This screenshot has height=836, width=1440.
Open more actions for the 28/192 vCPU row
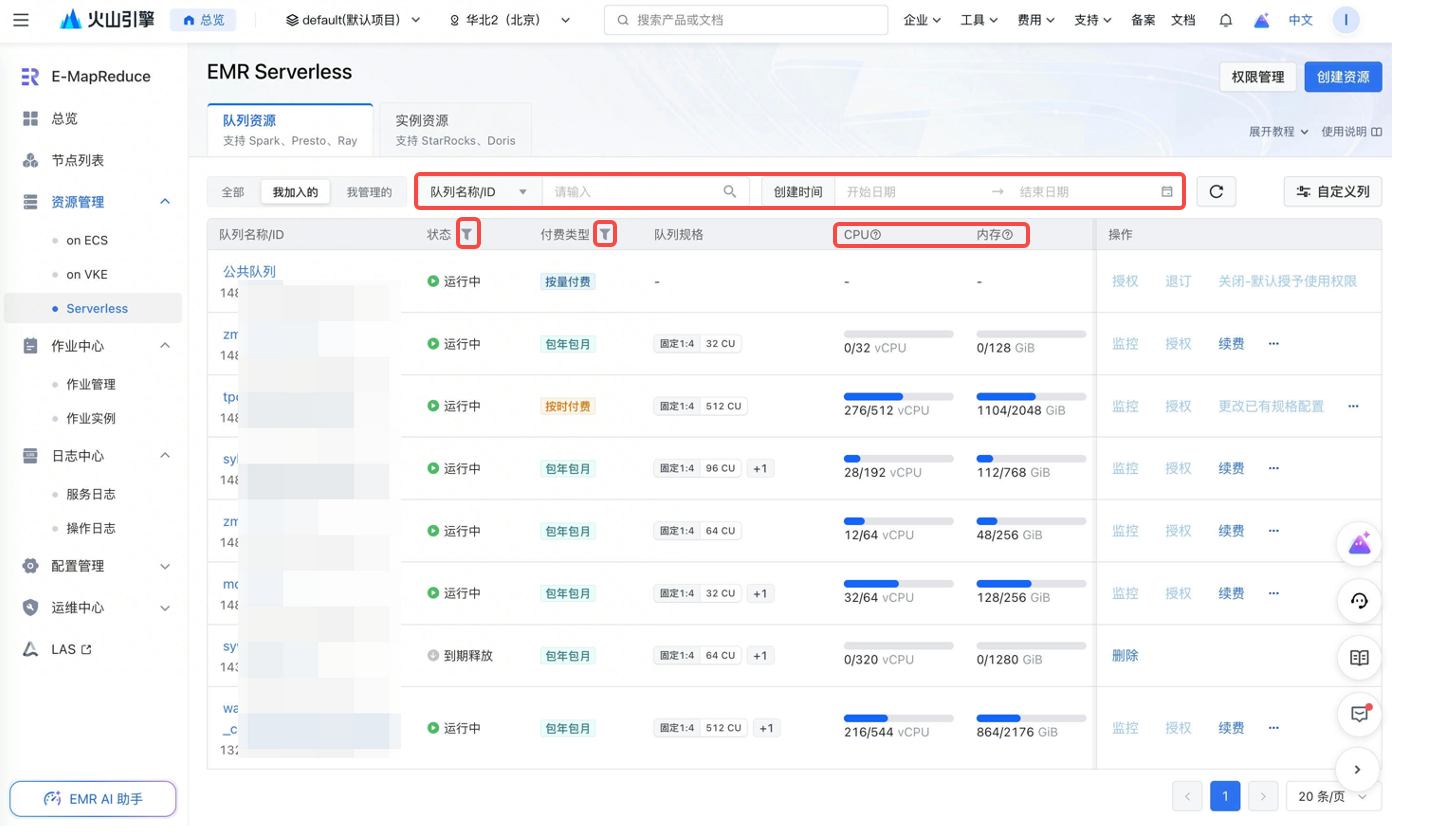click(x=1274, y=468)
